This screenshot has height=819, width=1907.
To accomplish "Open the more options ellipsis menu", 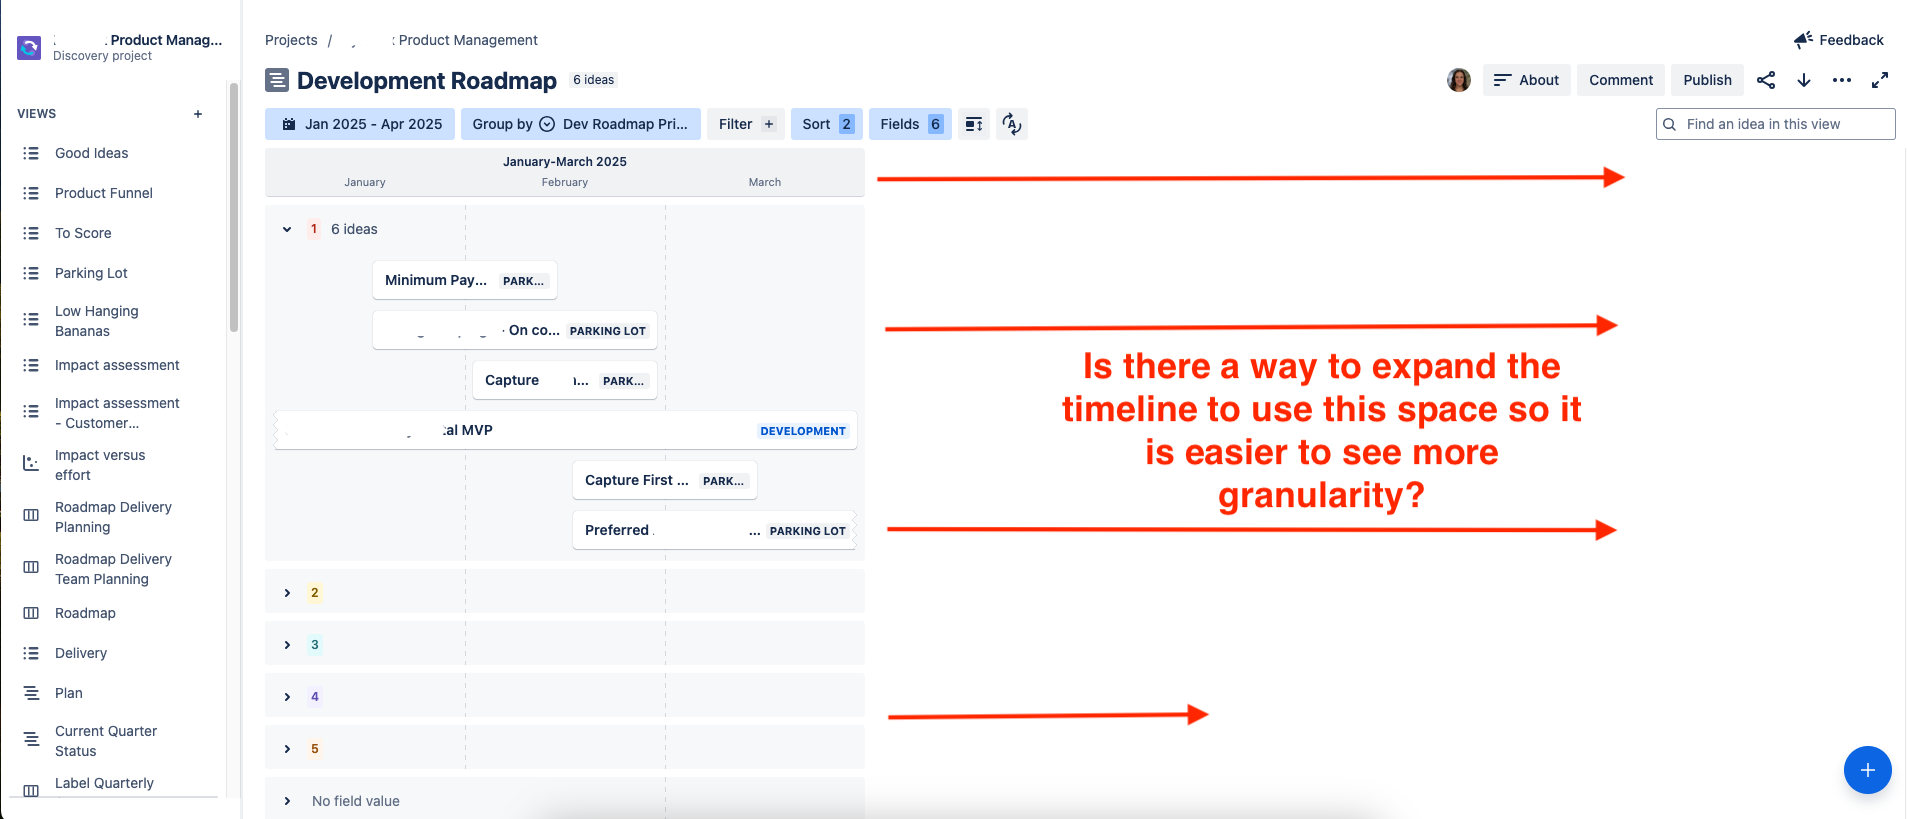I will (1842, 80).
